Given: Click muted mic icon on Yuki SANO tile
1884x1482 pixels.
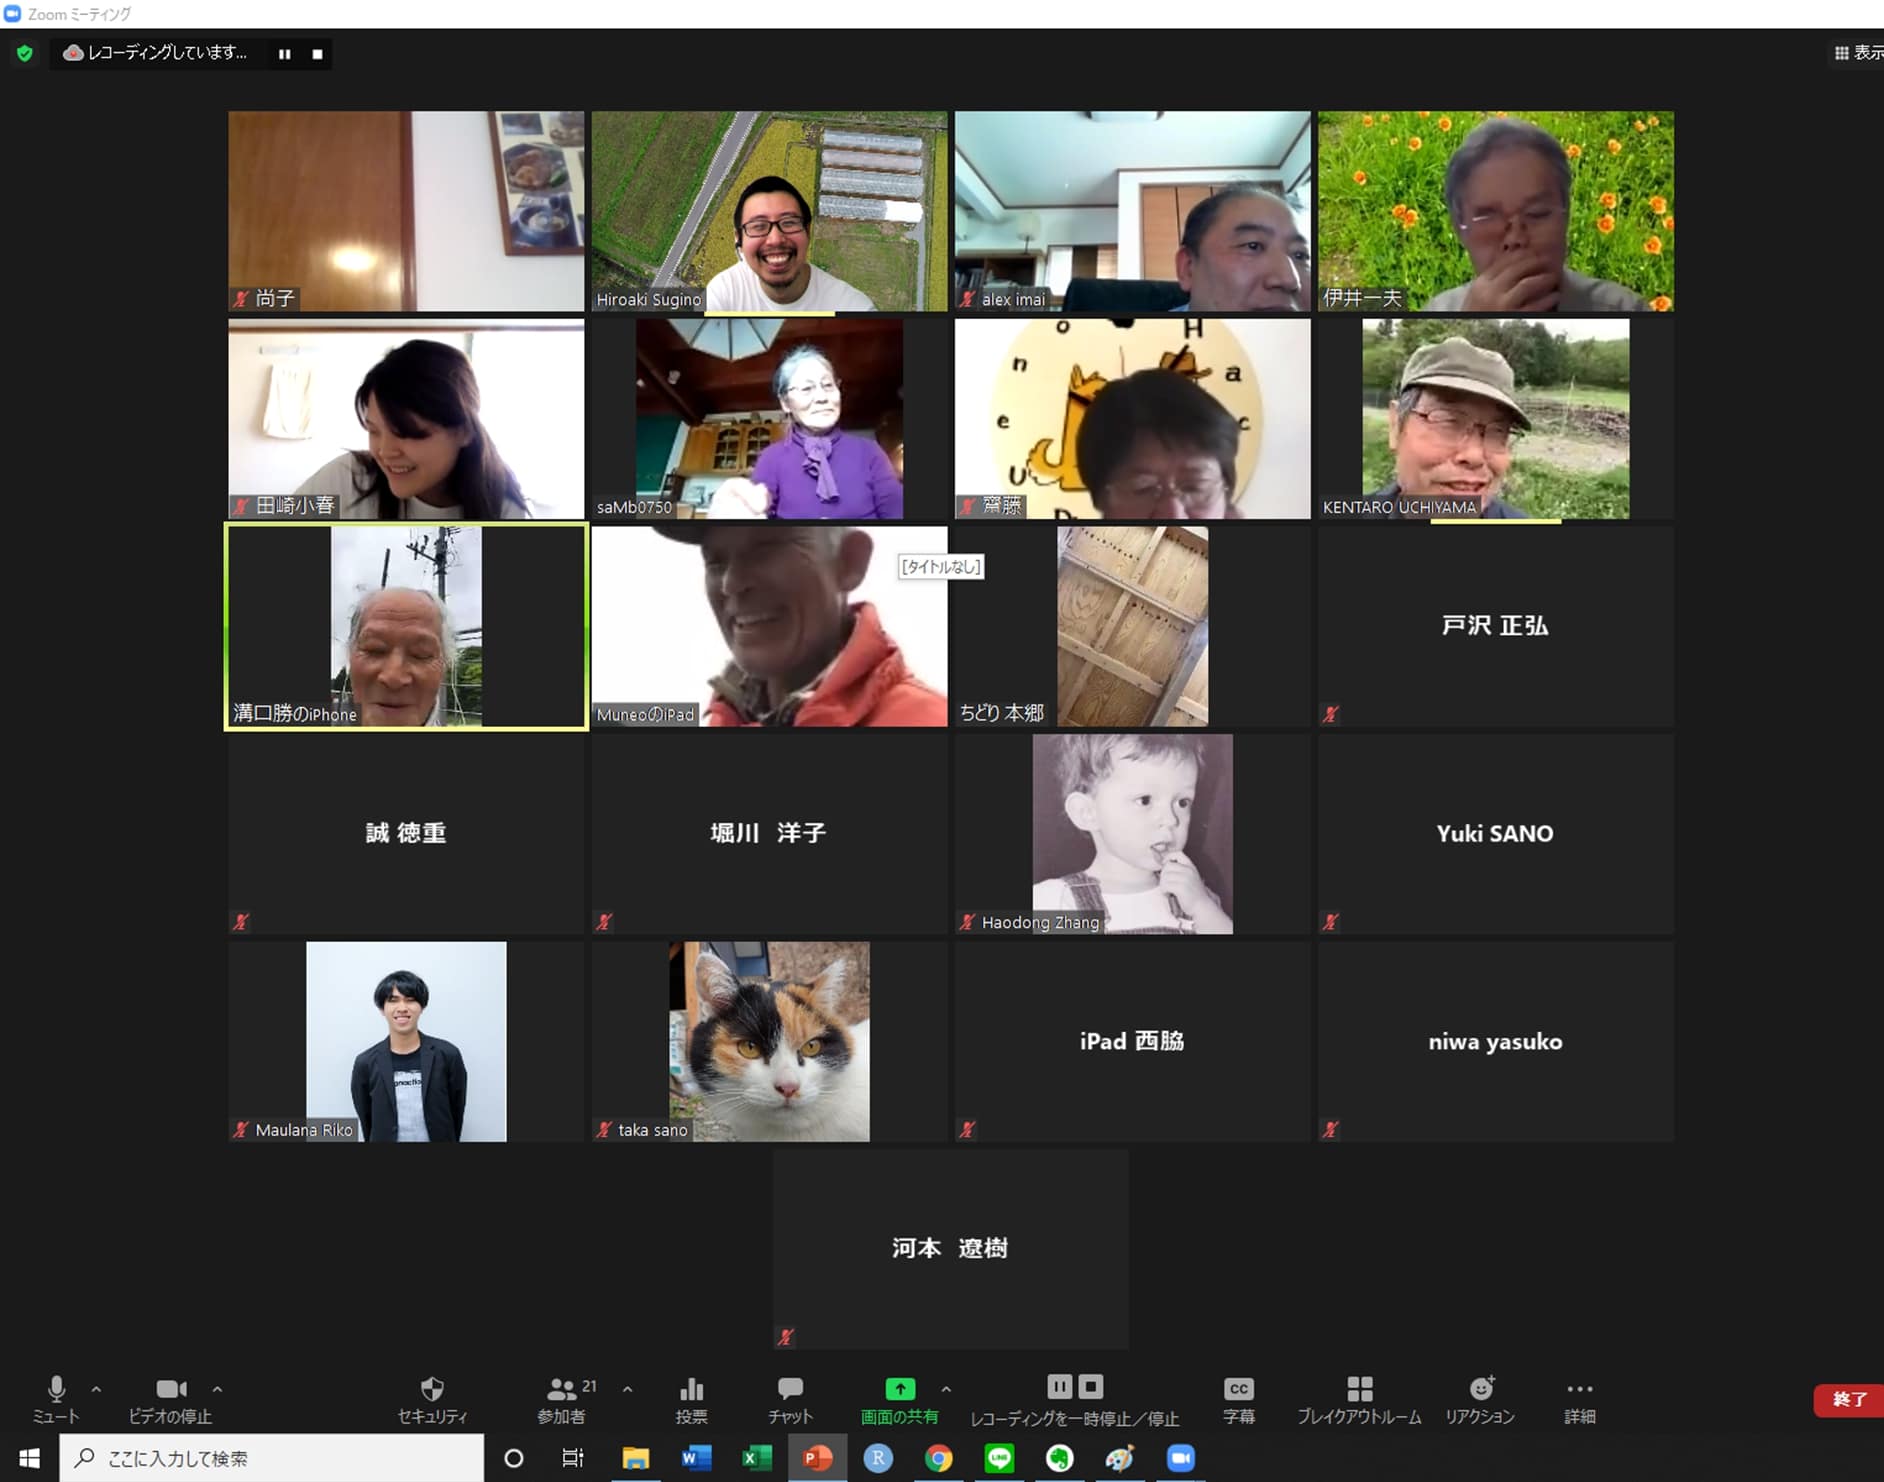Looking at the screenshot, I should click(1331, 922).
